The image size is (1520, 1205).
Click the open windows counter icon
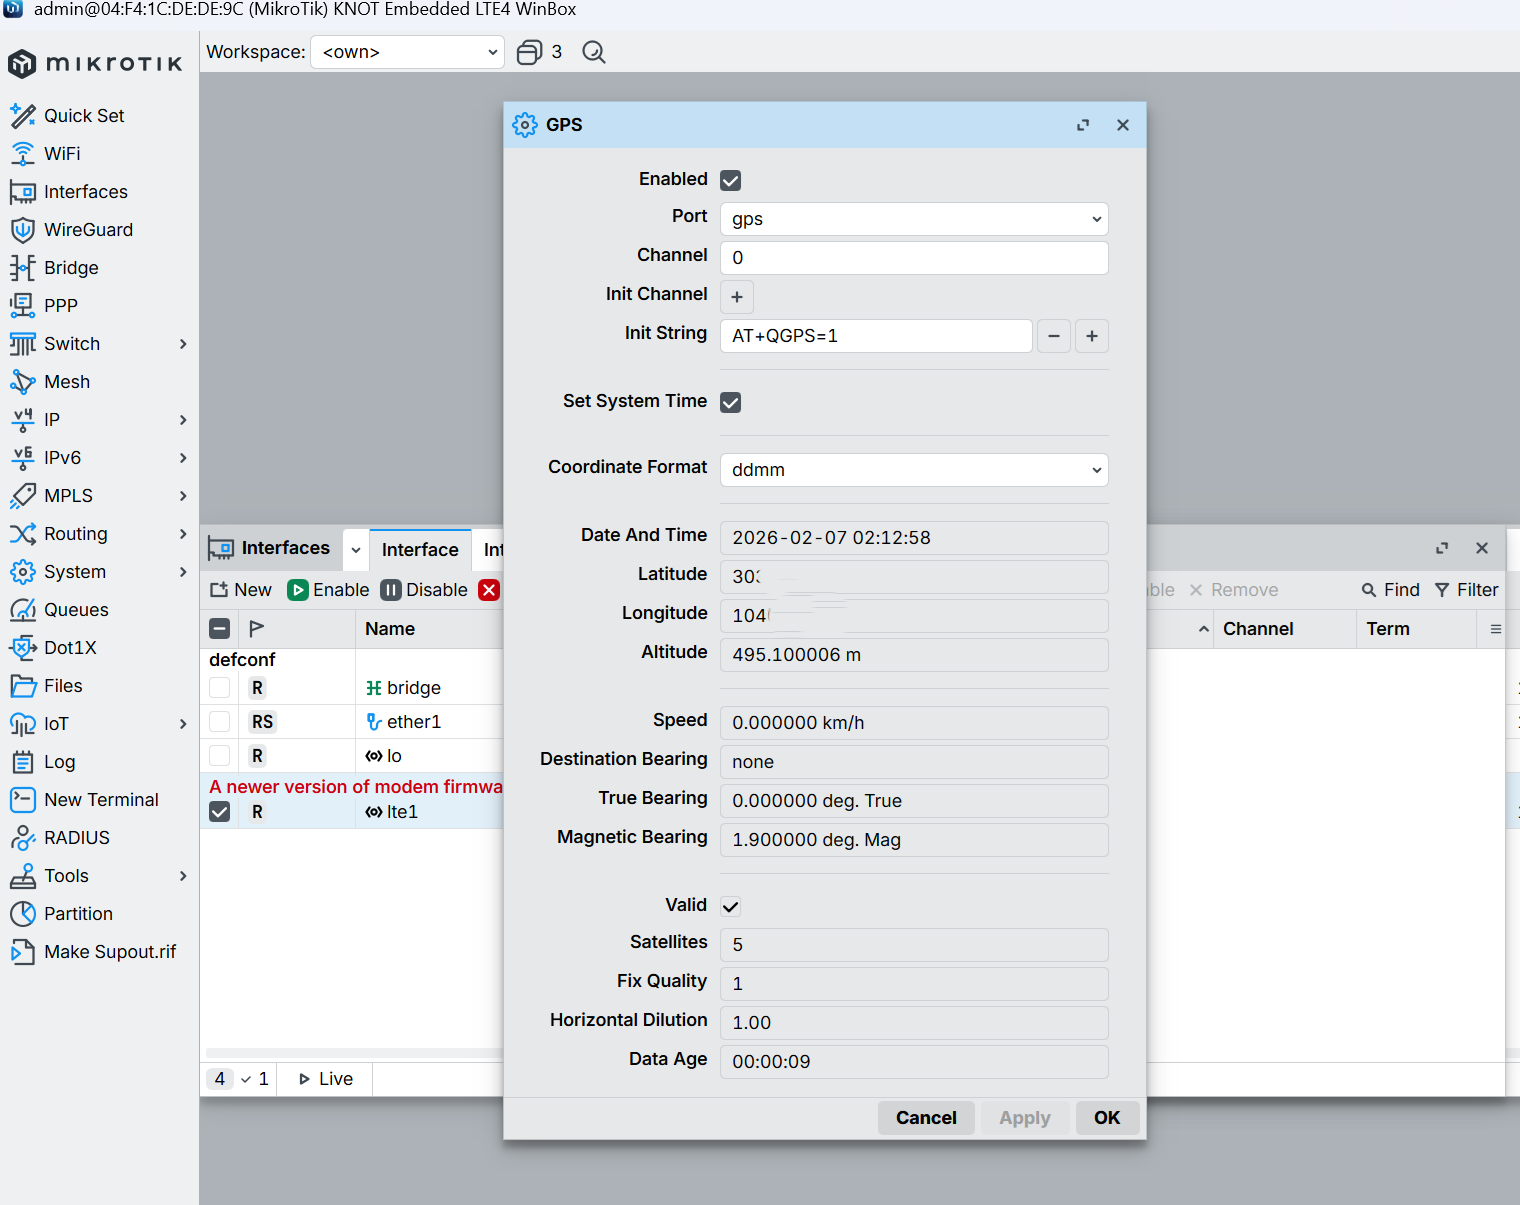point(530,52)
